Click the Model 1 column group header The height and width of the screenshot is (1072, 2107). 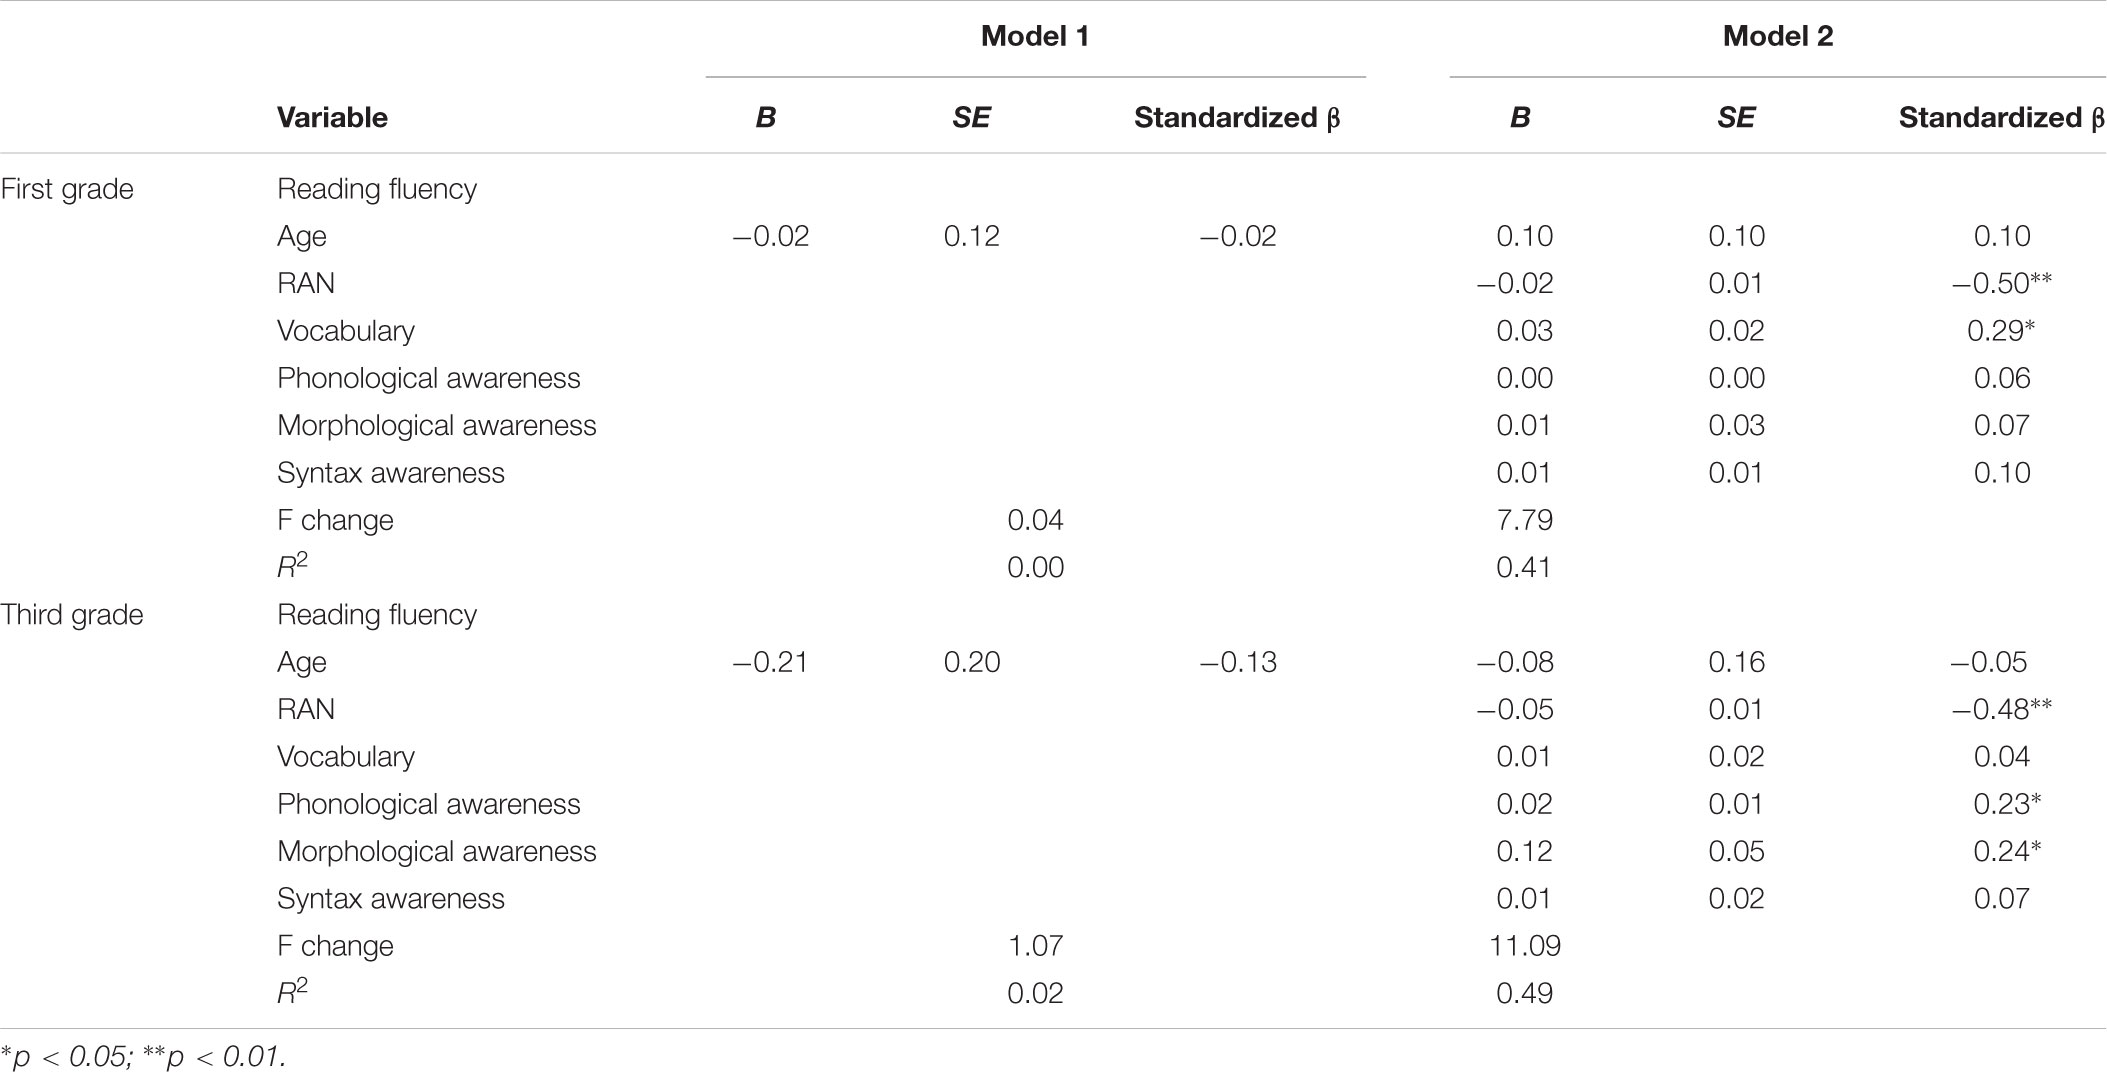coord(1035,37)
